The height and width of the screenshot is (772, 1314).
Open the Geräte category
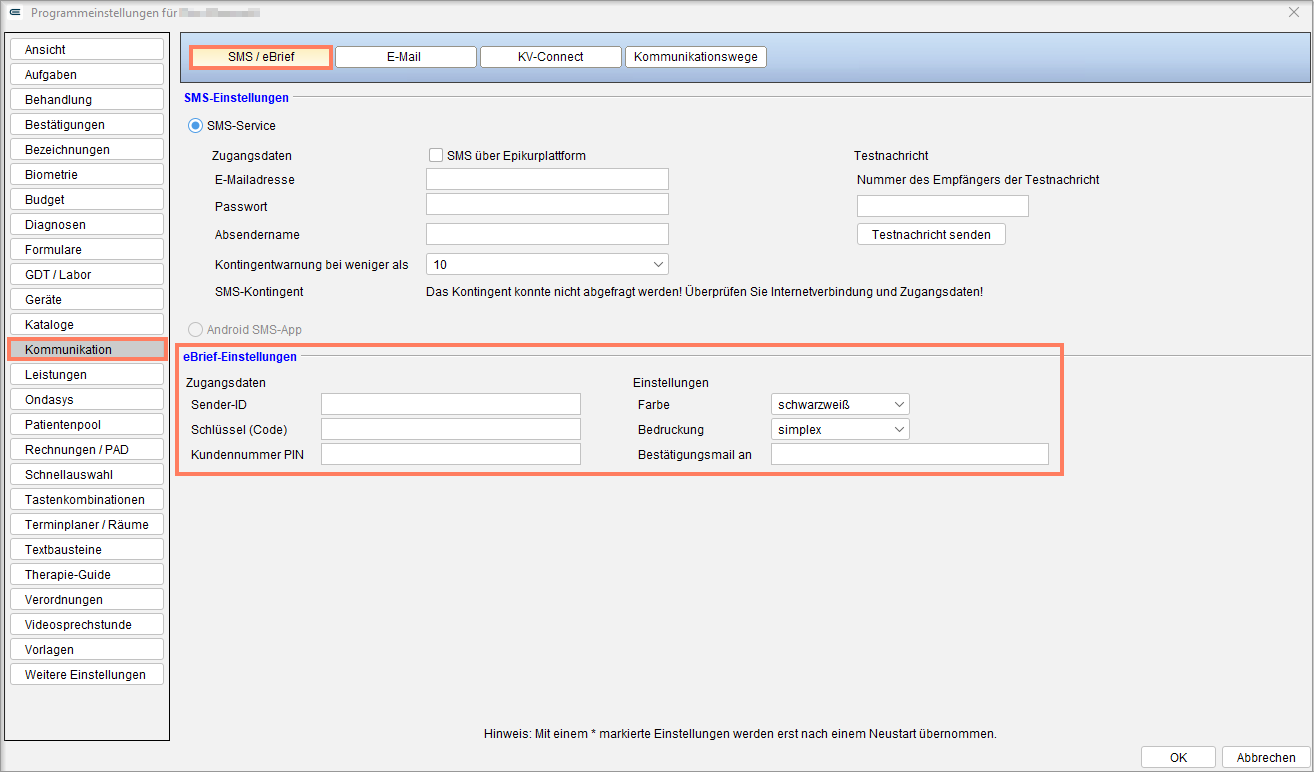(87, 299)
